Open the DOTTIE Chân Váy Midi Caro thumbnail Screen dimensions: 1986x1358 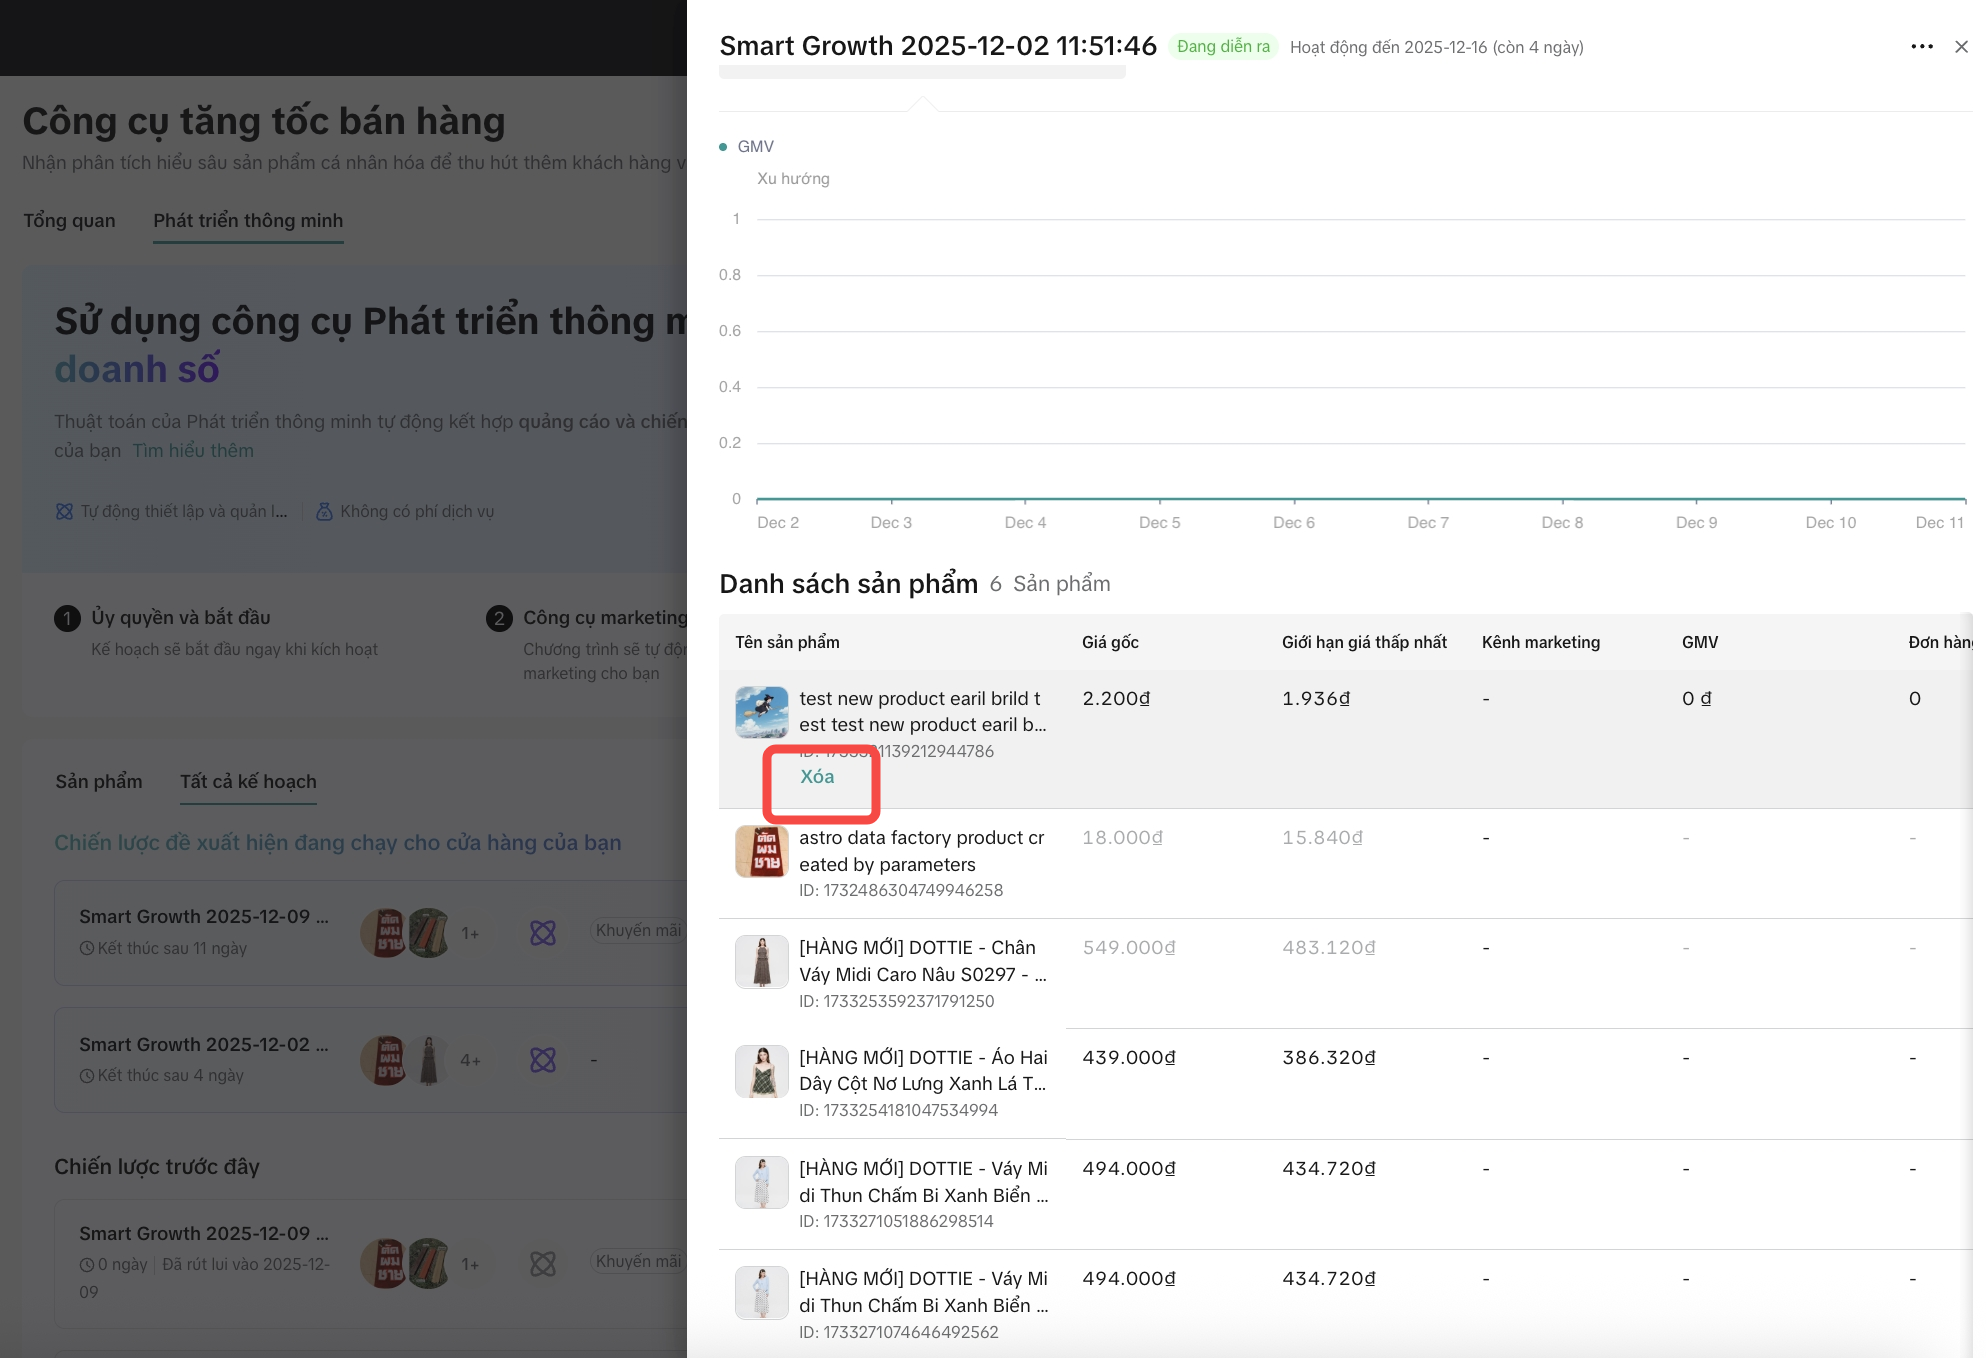pos(761,961)
